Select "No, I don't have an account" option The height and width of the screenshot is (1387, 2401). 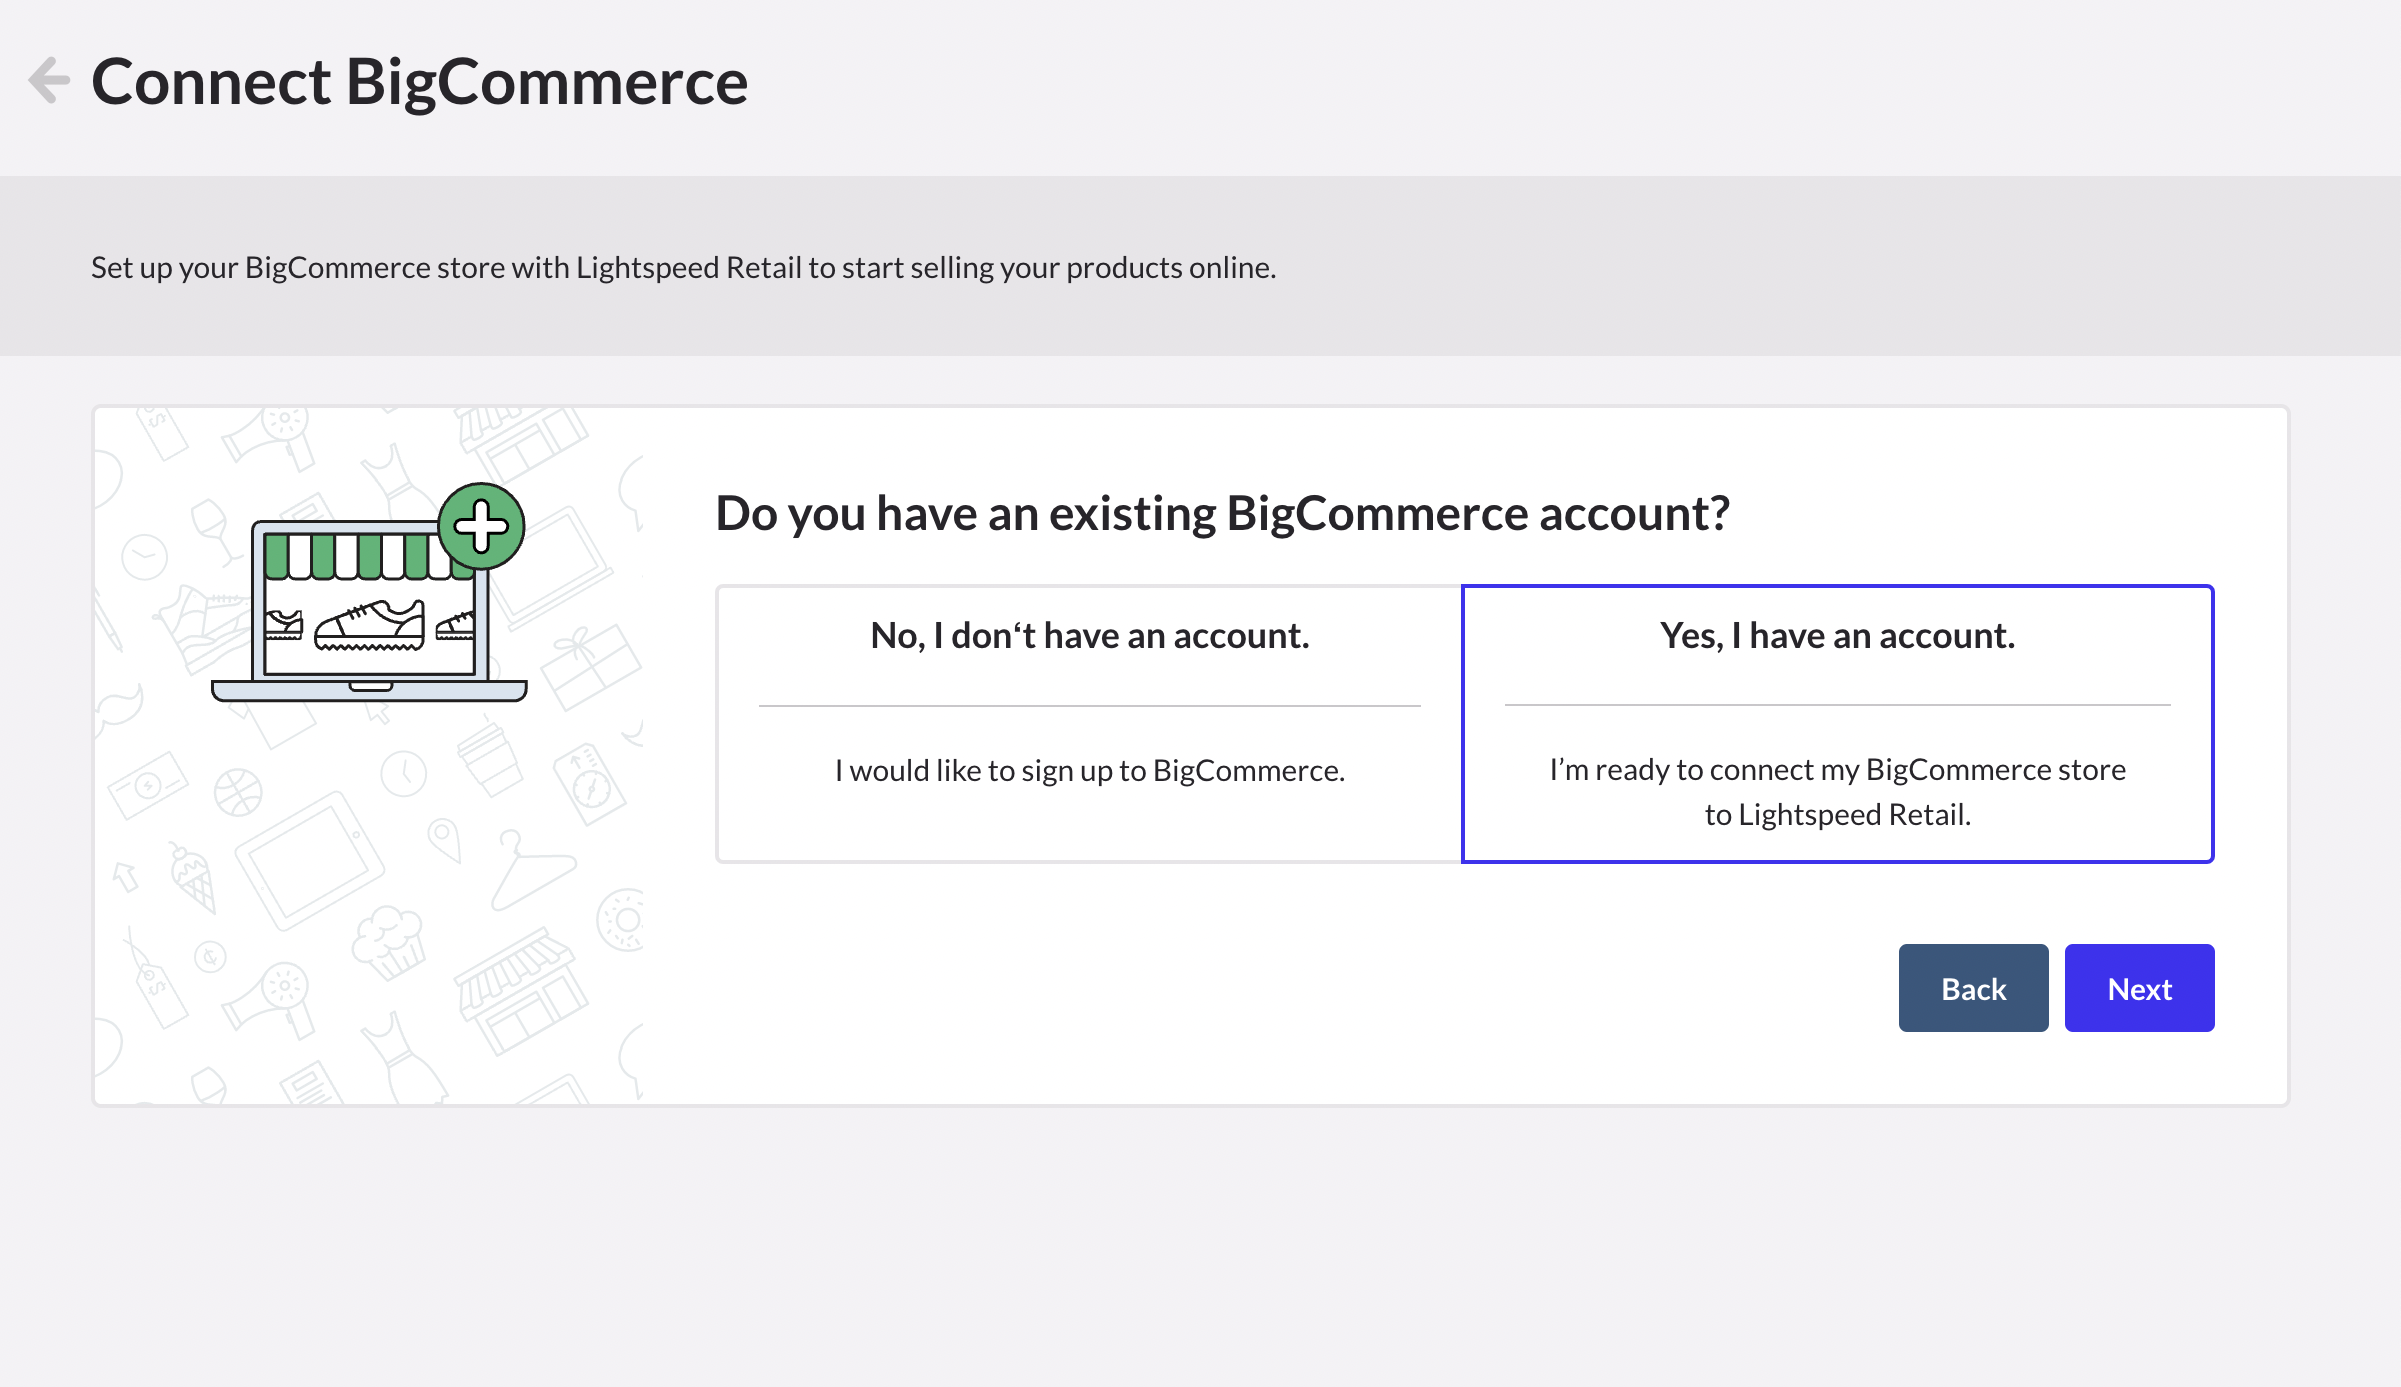pyautogui.click(x=1089, y=636)
